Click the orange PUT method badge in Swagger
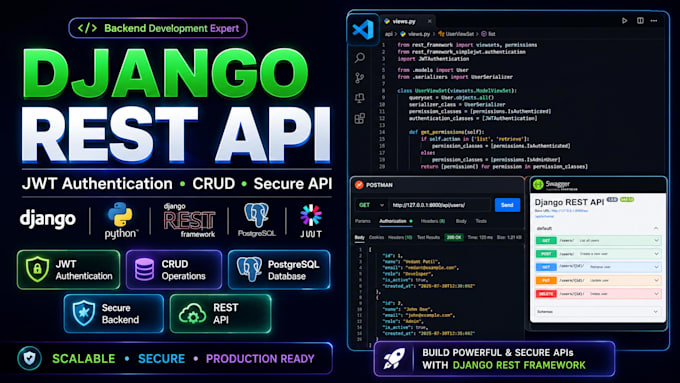Screen dimensions: 680x383 (x=546, y=281)
